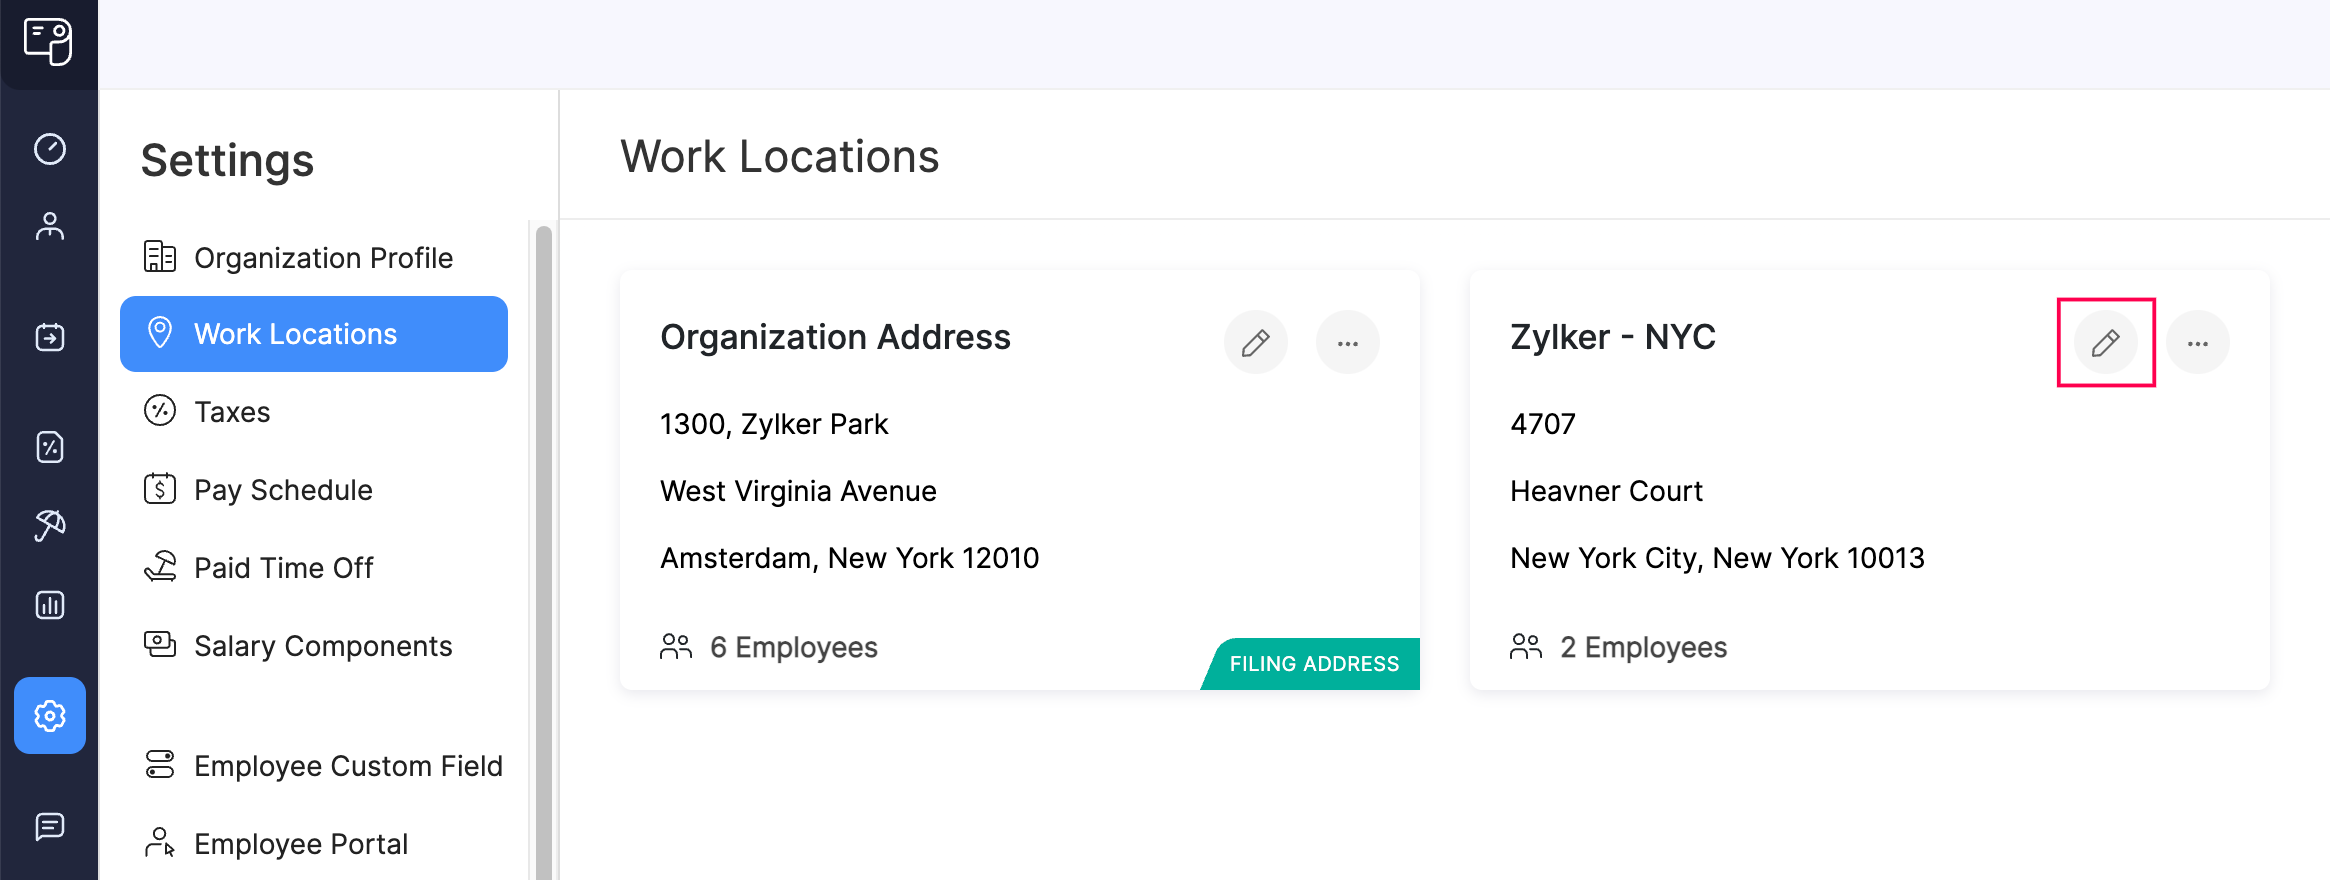Open the pay runs calendar icon
The height and width of the screenshot is (880, 2330).
50,337
